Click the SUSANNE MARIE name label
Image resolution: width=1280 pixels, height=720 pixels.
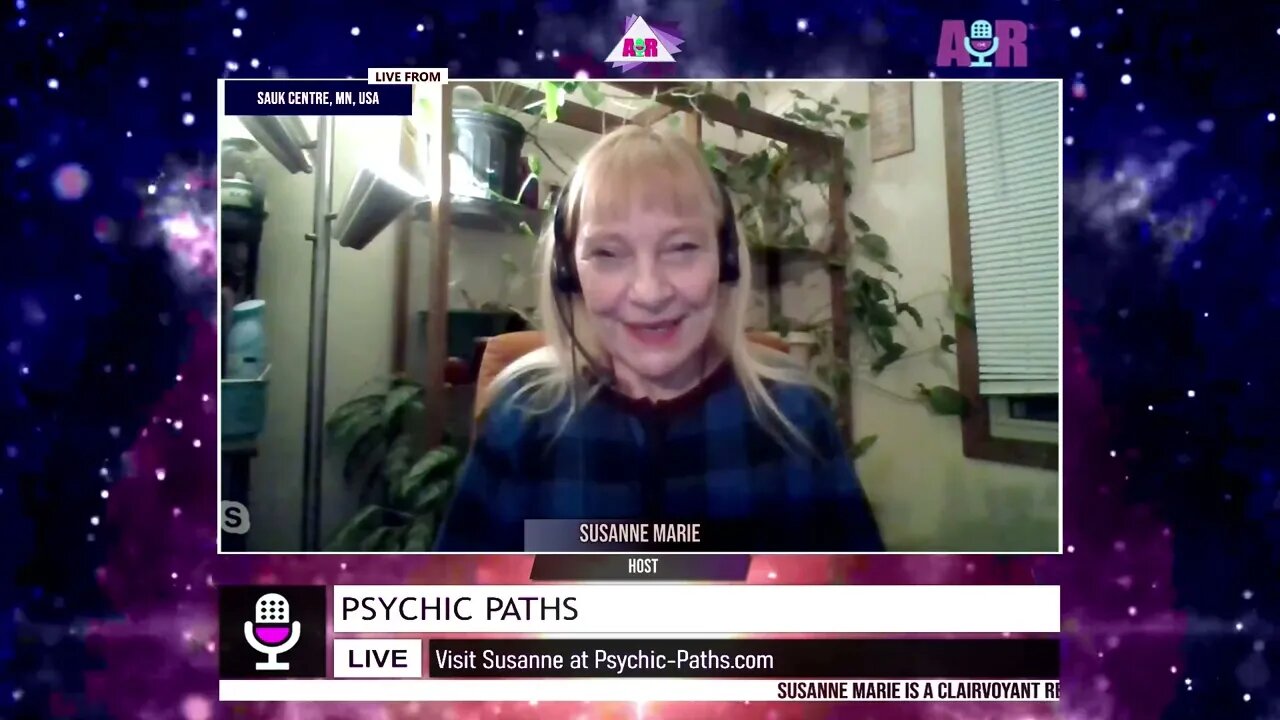(640, 534)
